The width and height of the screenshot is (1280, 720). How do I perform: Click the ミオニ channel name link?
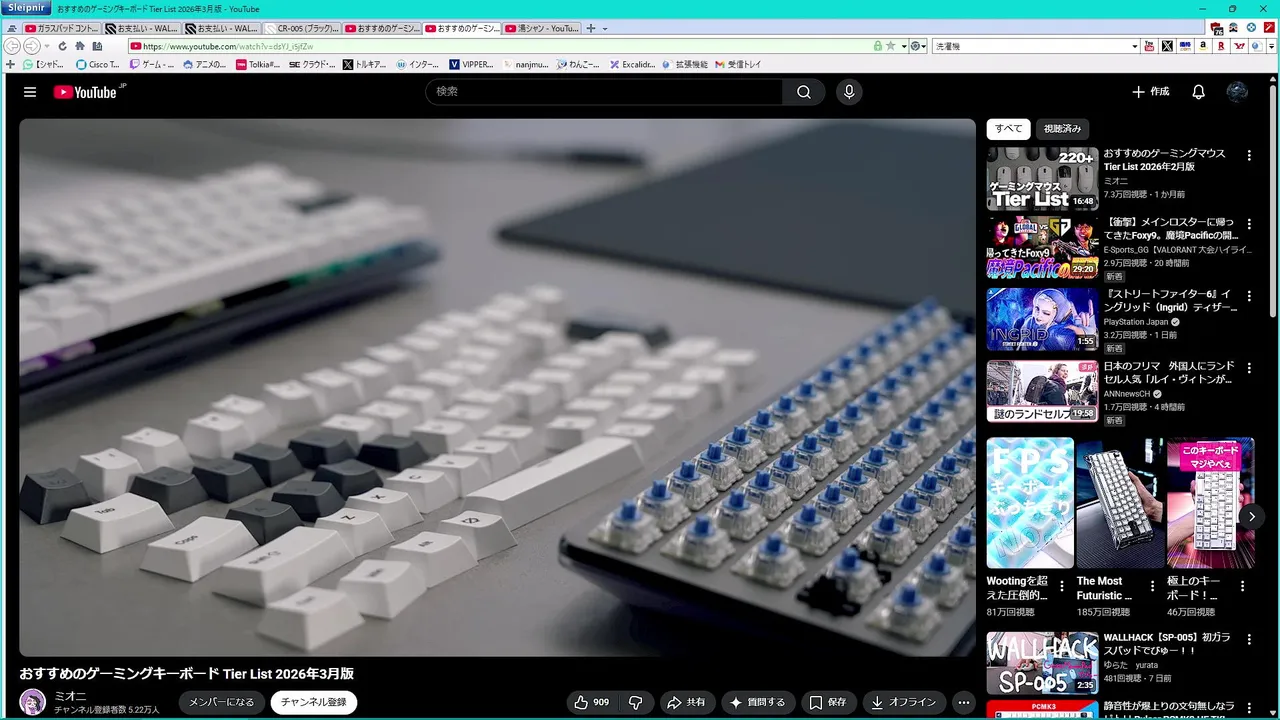pos(69,696)
